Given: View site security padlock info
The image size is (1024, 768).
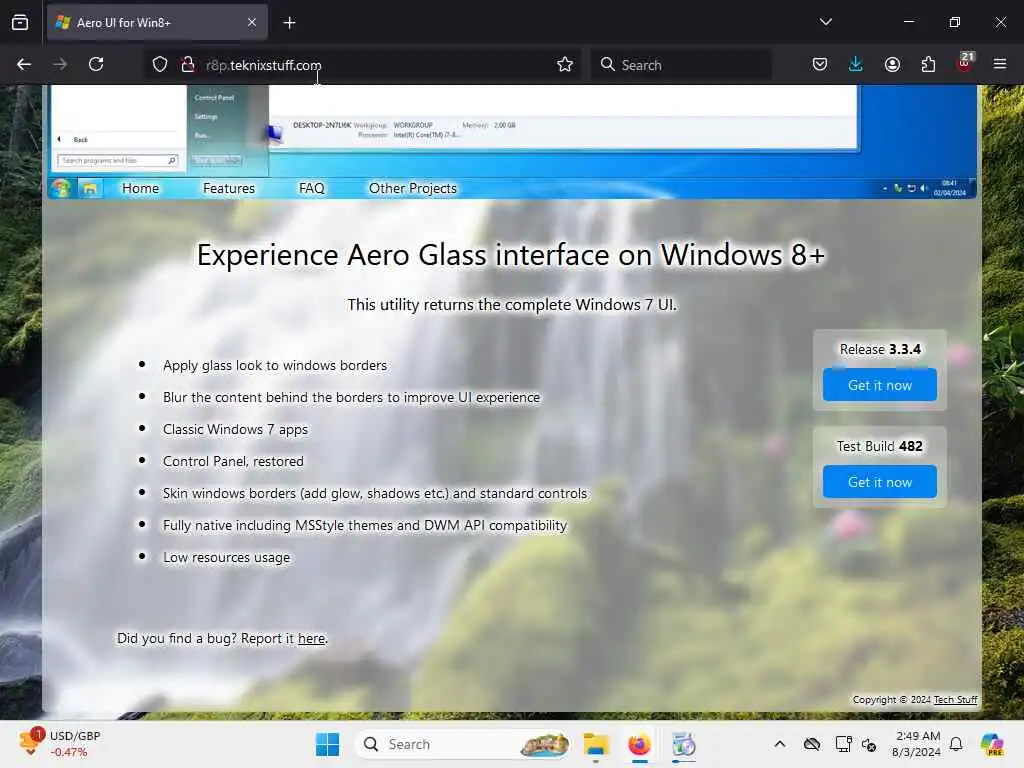Looking at the screenshot, I should point(188,65).
